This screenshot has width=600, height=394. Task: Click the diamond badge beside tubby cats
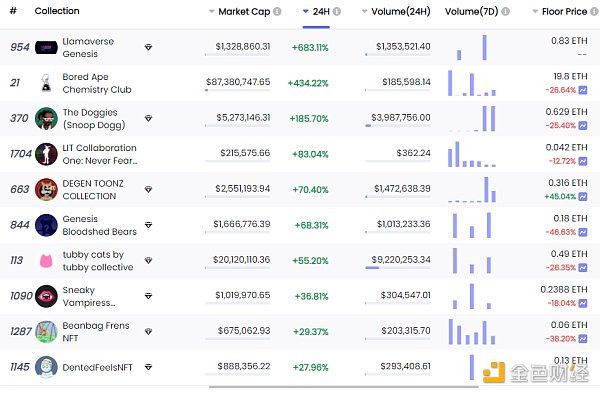point(148,260)
